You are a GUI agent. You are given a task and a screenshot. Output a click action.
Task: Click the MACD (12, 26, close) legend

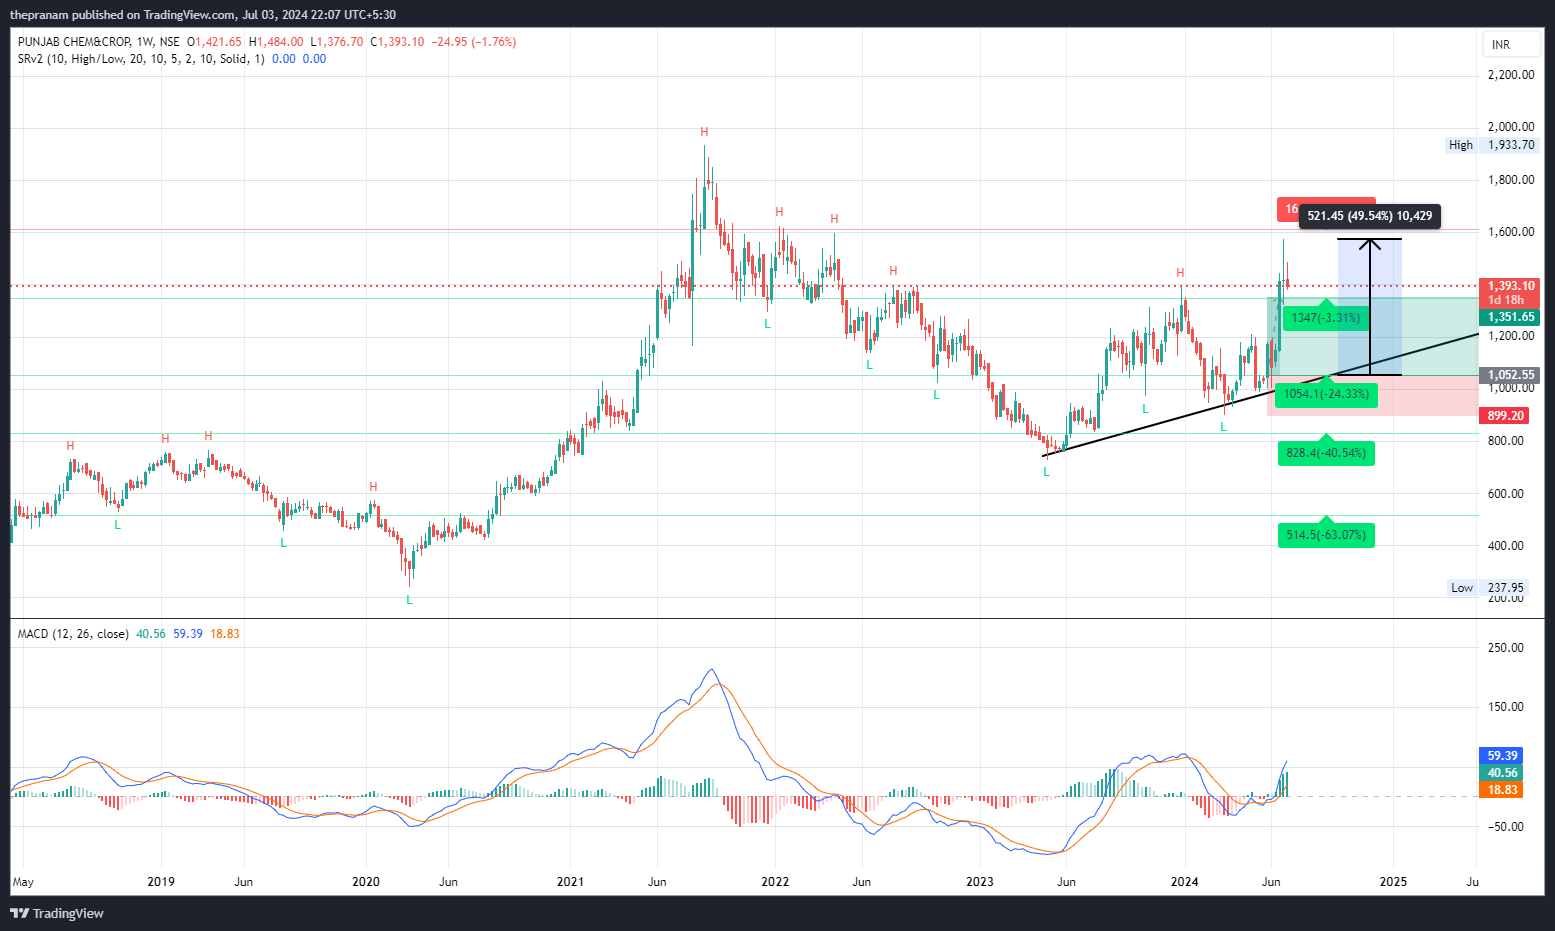click(73, 634)
